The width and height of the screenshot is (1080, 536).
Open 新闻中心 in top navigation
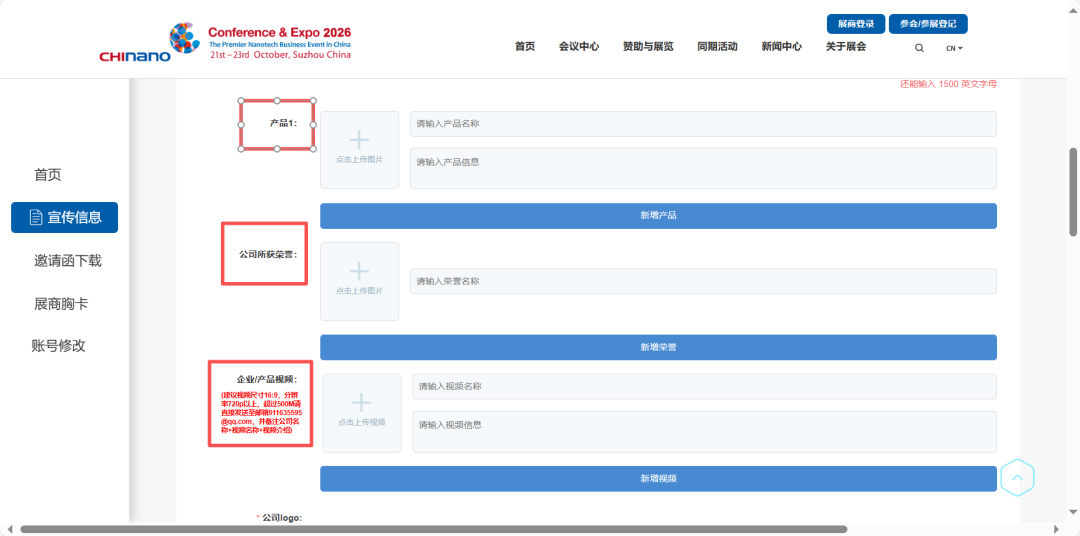pyautogui.click(x=781, y=46)
